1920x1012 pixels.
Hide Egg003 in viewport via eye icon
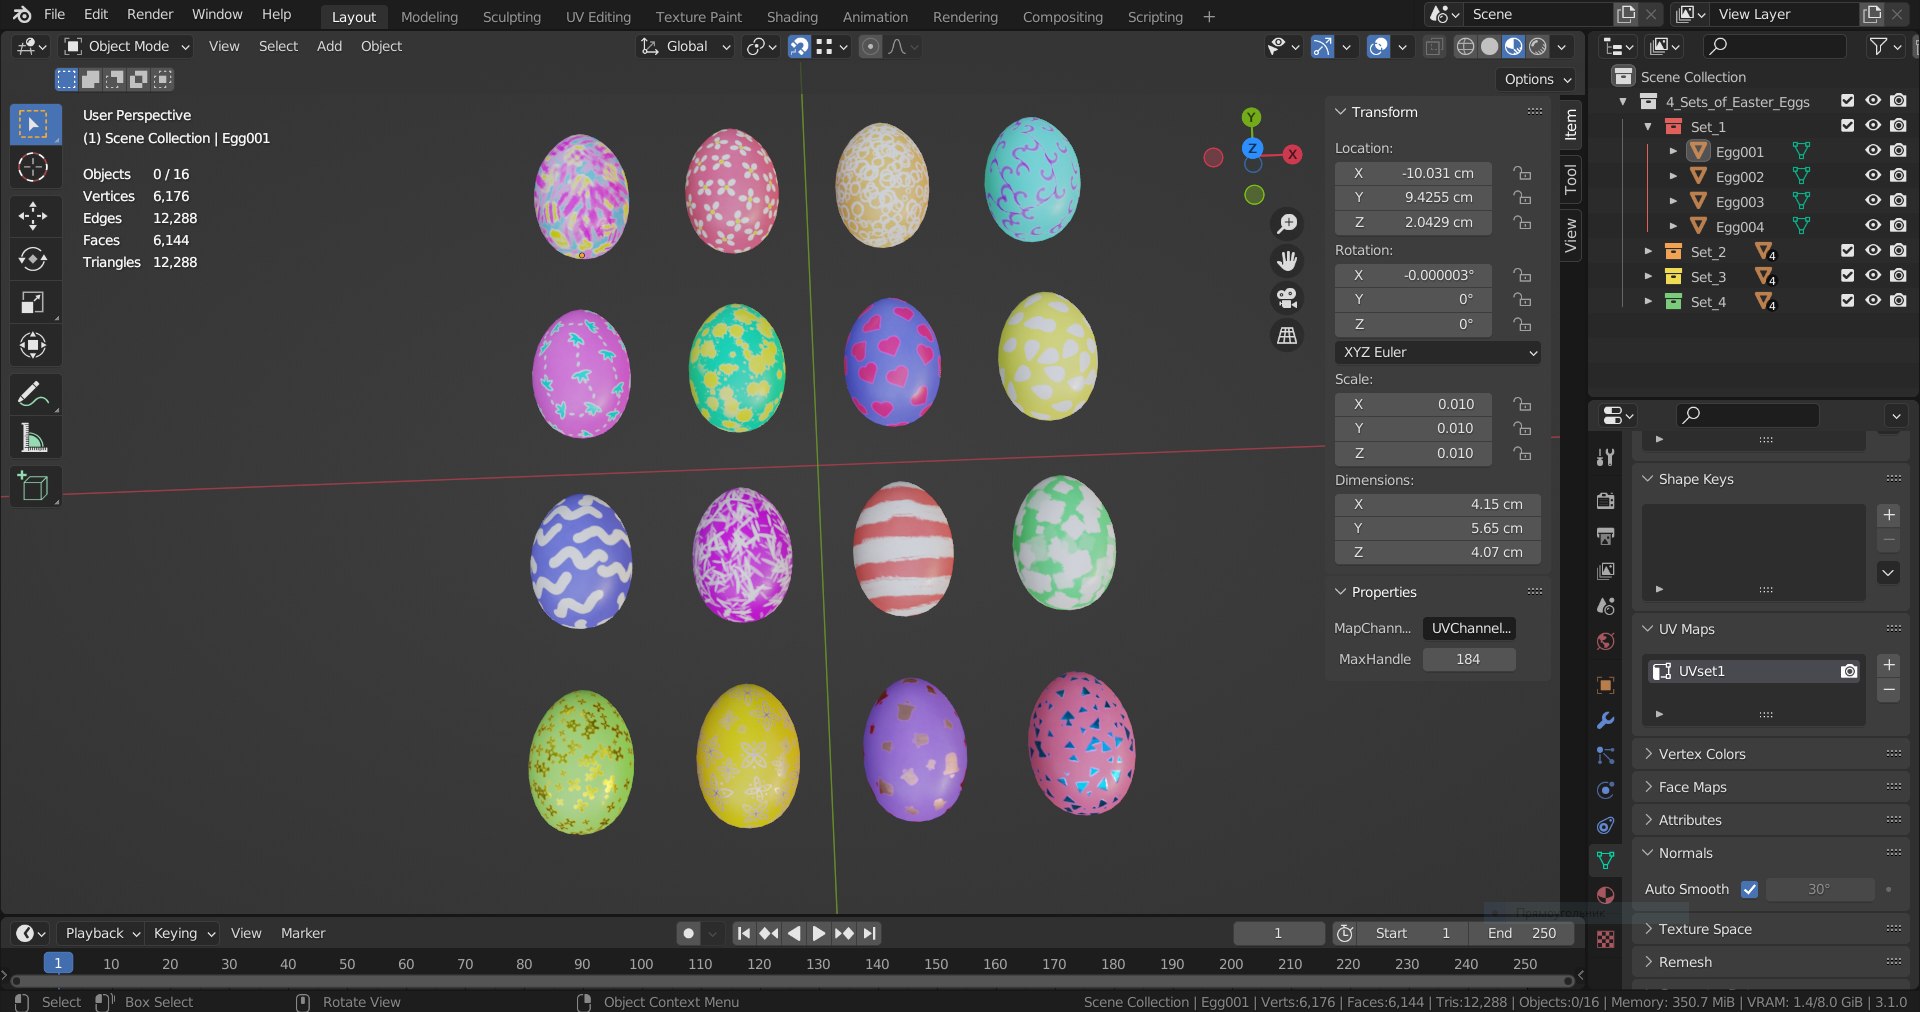(1873, 201)
